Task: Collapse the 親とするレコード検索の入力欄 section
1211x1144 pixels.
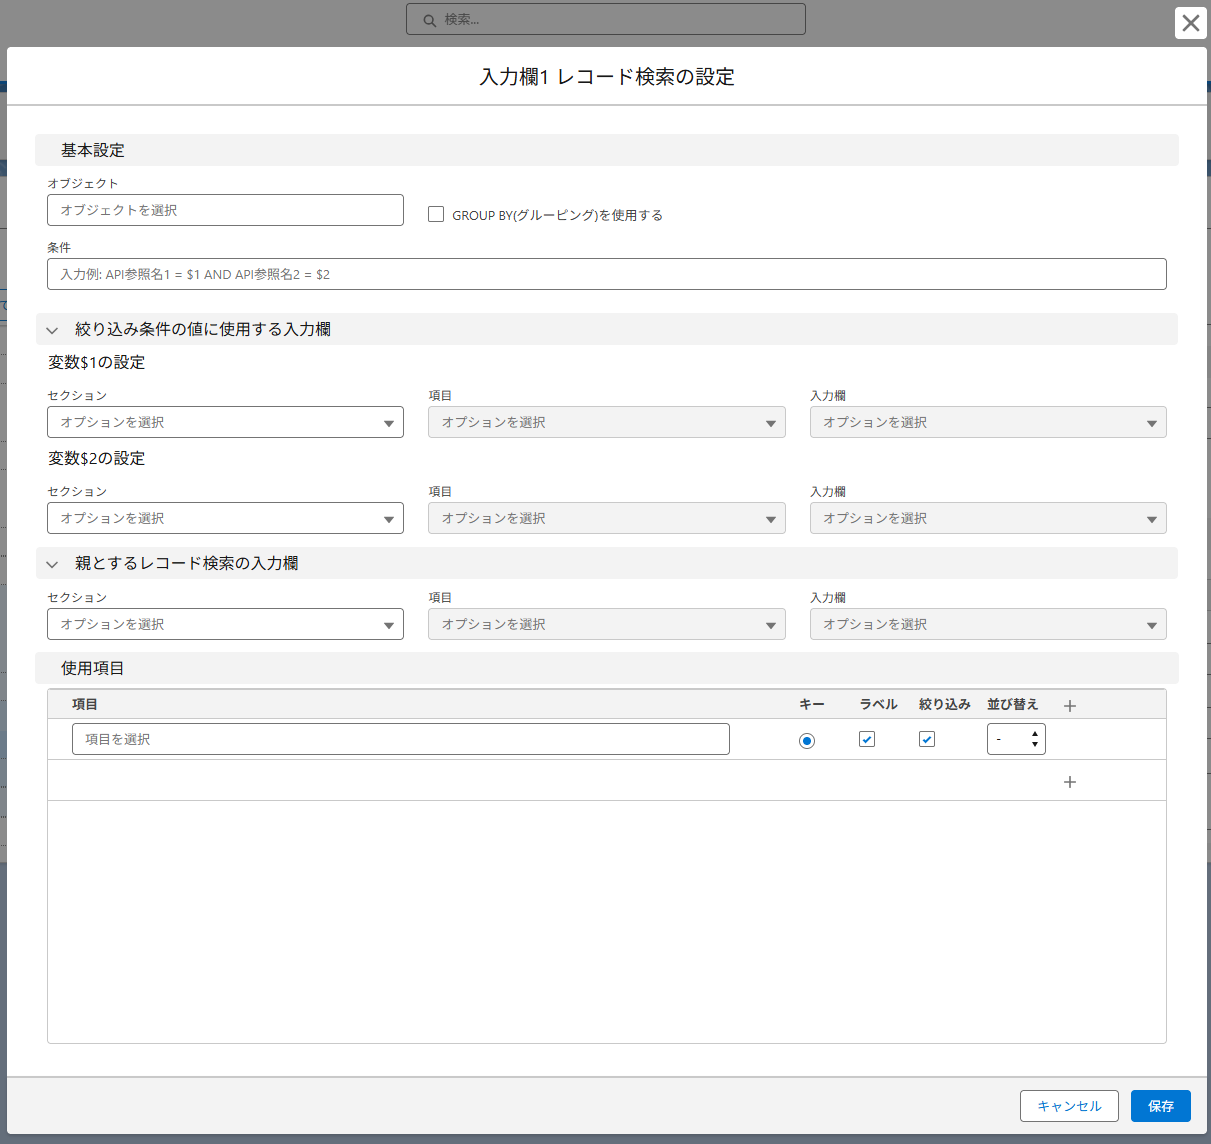Action: point(53,564)
